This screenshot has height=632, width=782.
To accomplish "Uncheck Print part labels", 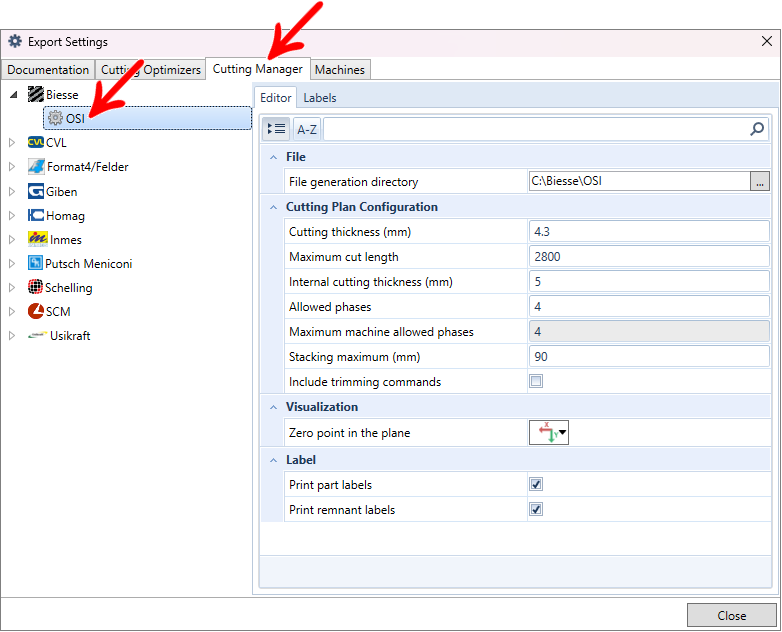I will pyautogui.click(x=536, y=484).
